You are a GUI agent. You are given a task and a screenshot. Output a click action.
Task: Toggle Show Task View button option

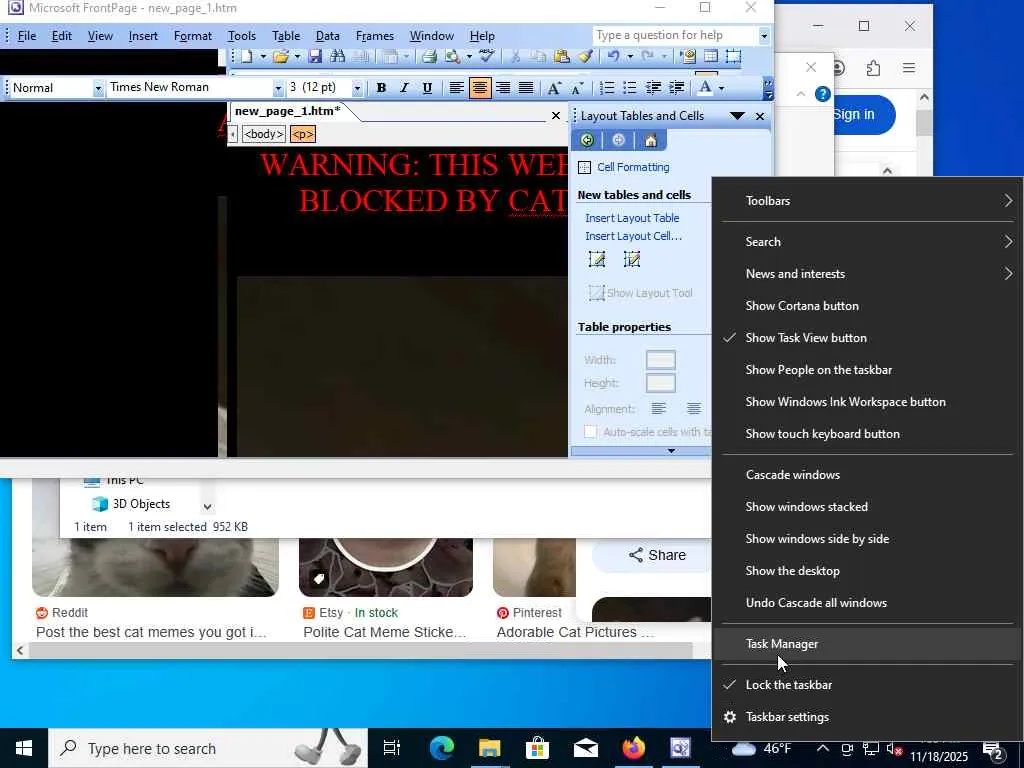[867, 338]
